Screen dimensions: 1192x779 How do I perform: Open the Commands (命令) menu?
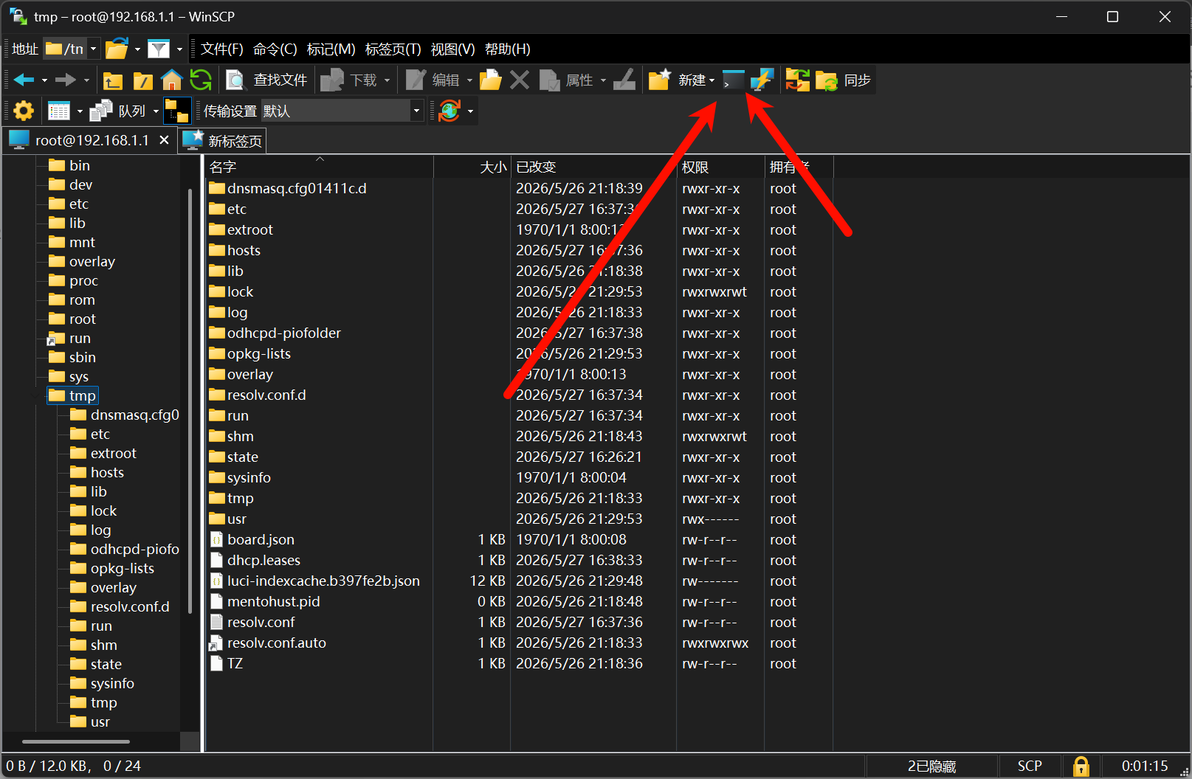click(x=275, y=49)
